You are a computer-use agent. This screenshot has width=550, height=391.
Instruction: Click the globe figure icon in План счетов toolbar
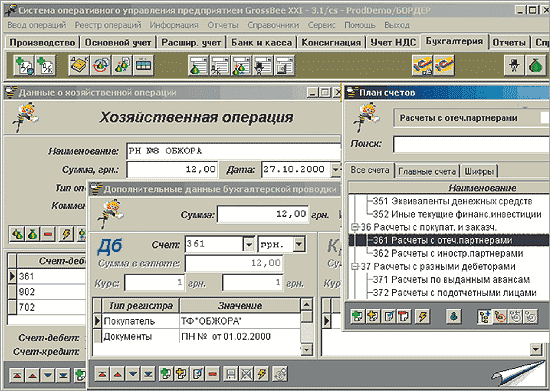[454, 316]
